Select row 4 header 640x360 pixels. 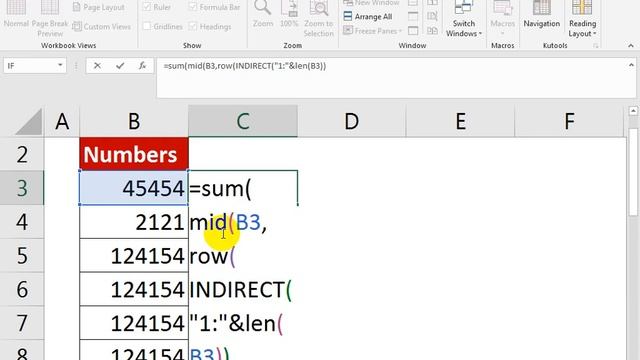click(x=22, y=222)
